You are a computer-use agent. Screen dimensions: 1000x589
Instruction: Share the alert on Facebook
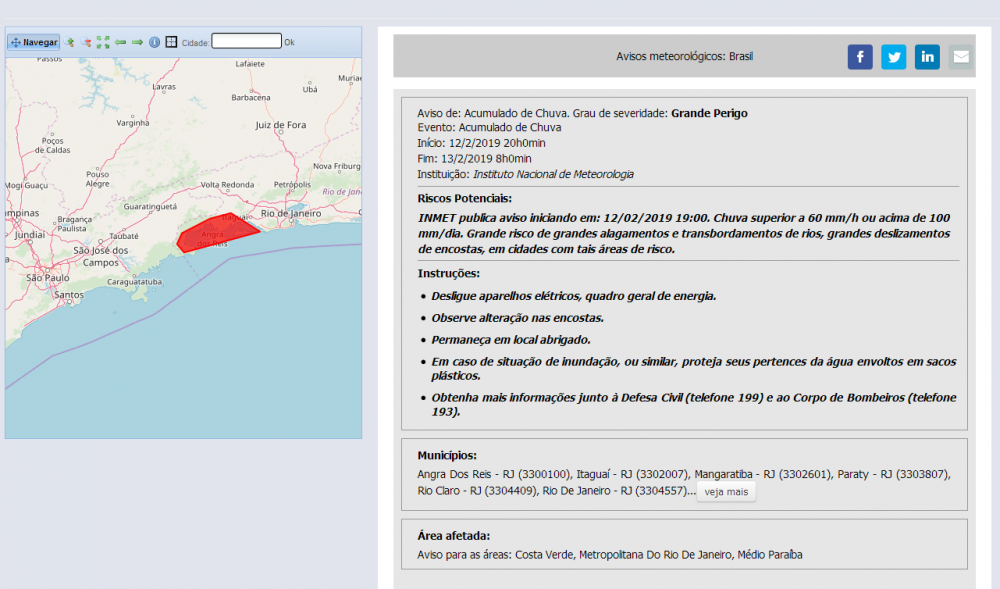[860, 57]
